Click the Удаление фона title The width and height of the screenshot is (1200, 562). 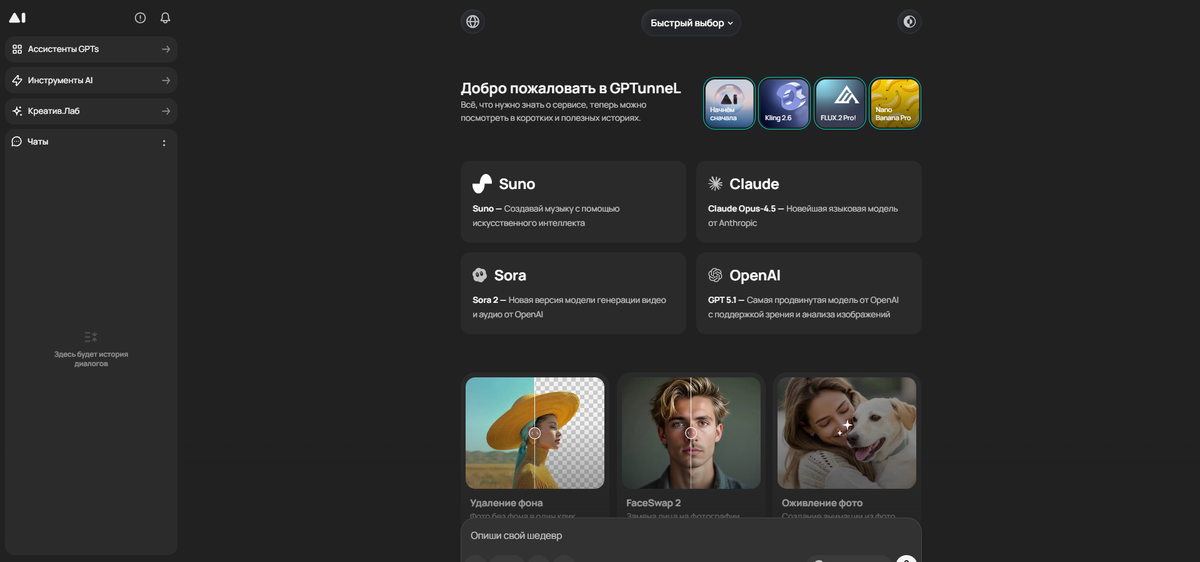pos(507,503)
